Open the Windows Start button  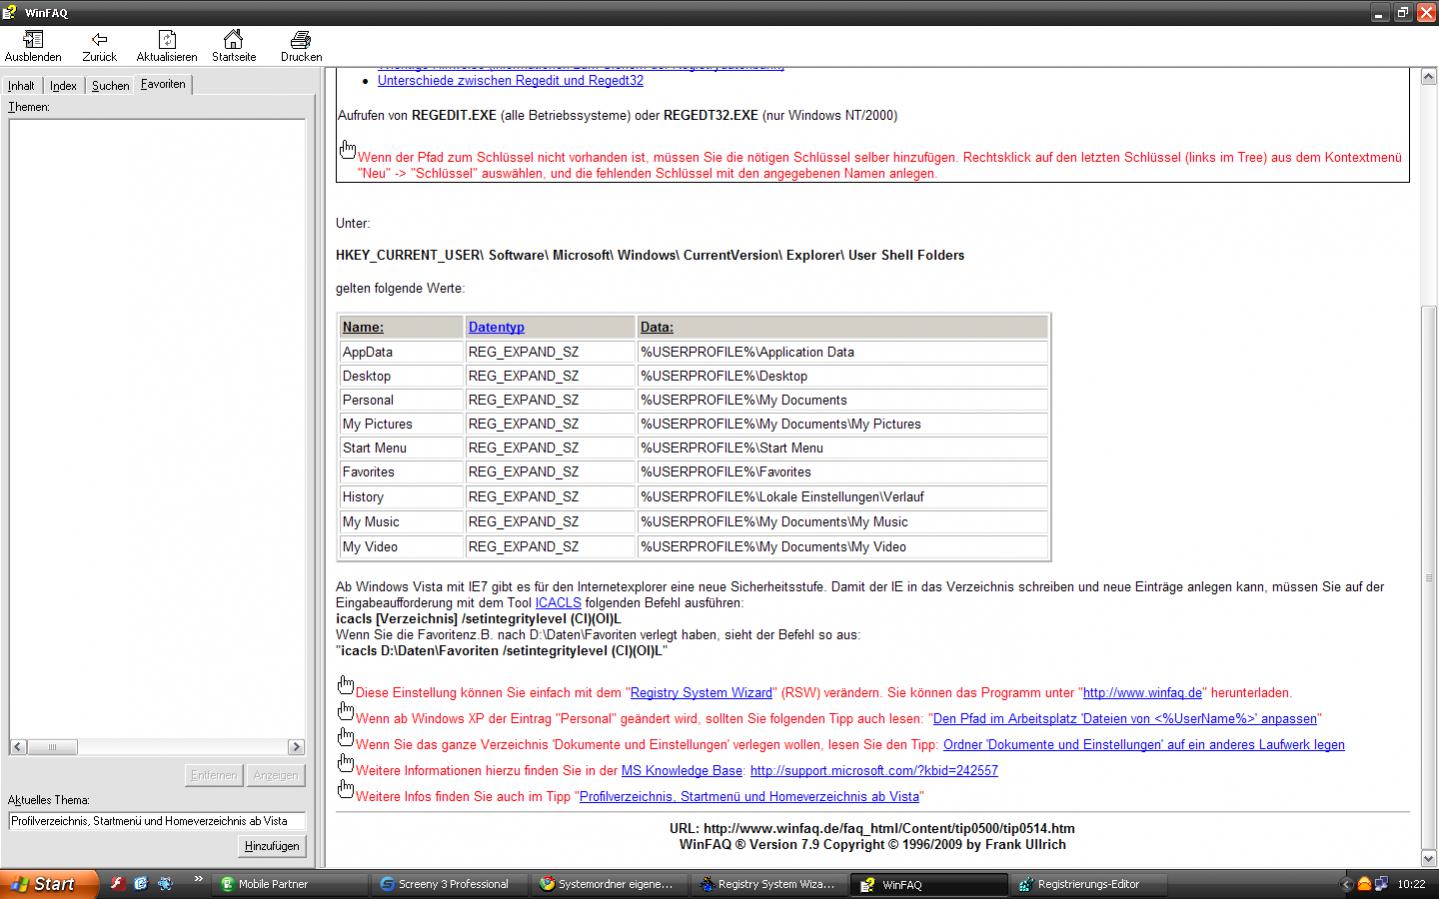(49, 884)
